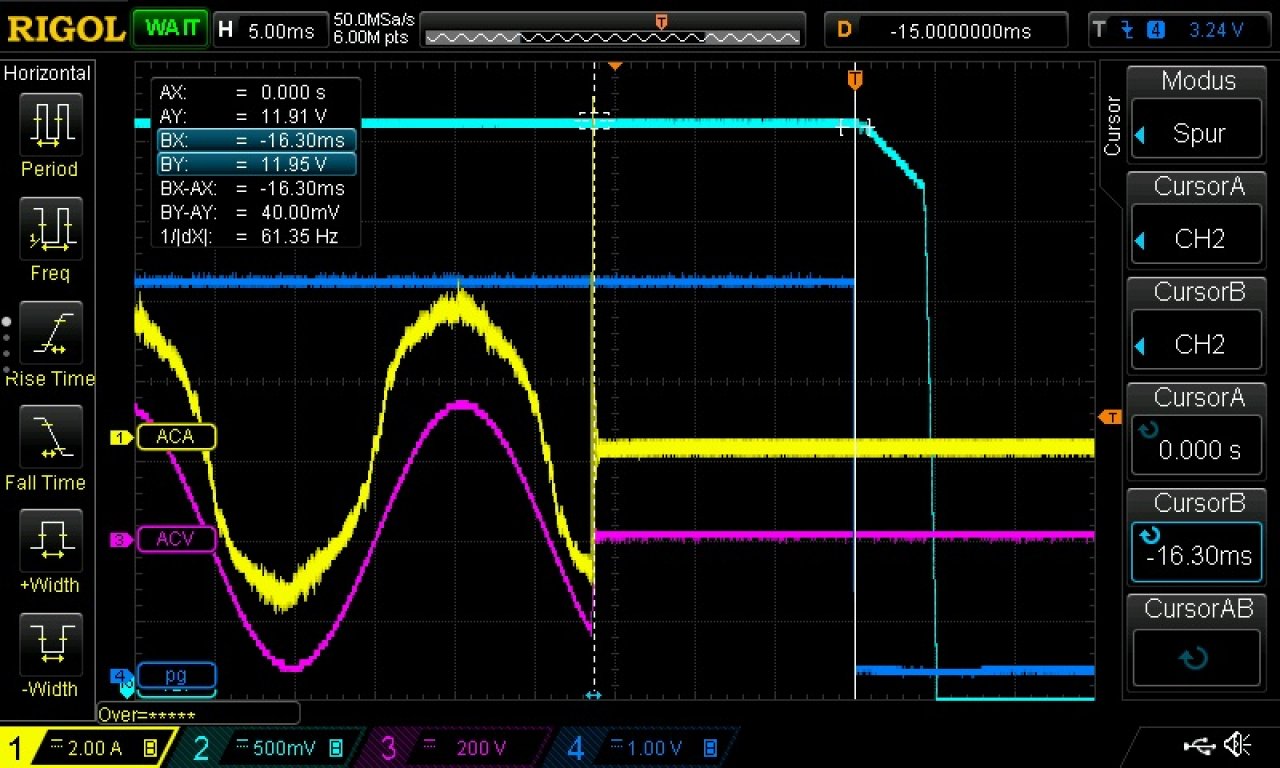Image resolution: width=1280 pixels, height=768 pixels.
Task: Click the D -15.0000000ms delay readout
Action: click(x=945, y=30)
